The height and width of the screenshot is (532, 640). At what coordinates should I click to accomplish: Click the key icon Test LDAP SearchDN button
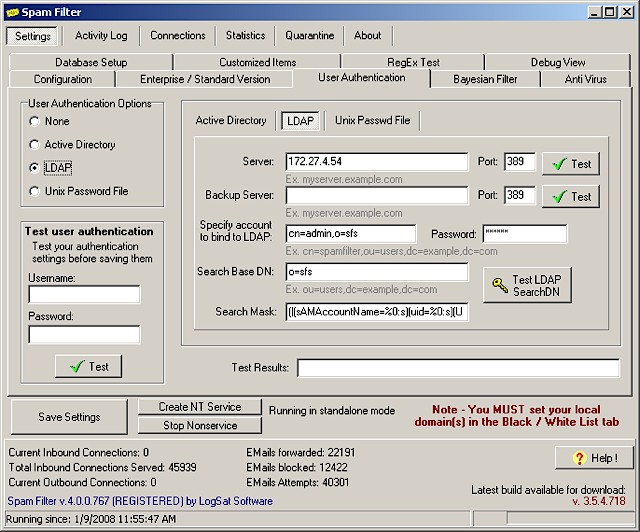[x=527, y=285]
